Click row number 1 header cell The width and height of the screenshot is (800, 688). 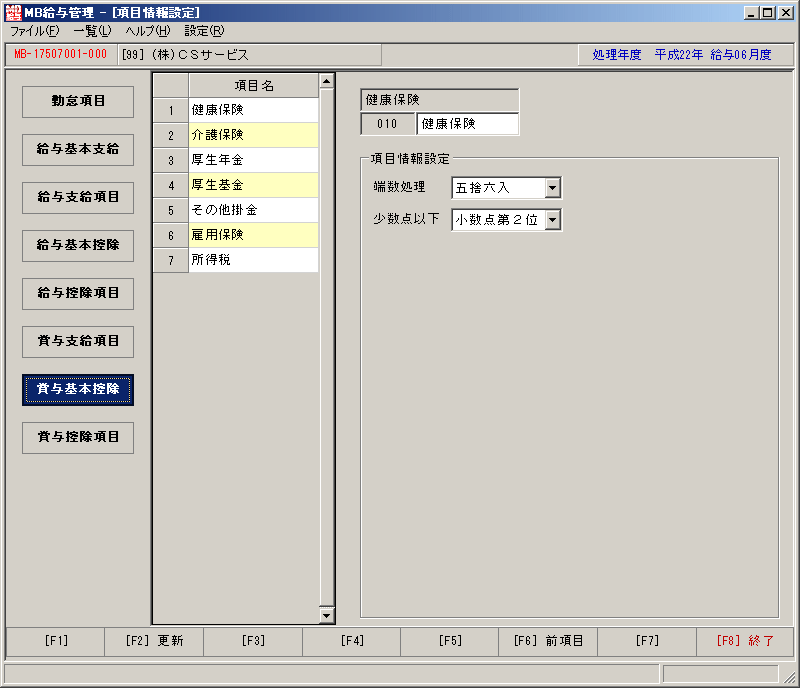[171, 110]
